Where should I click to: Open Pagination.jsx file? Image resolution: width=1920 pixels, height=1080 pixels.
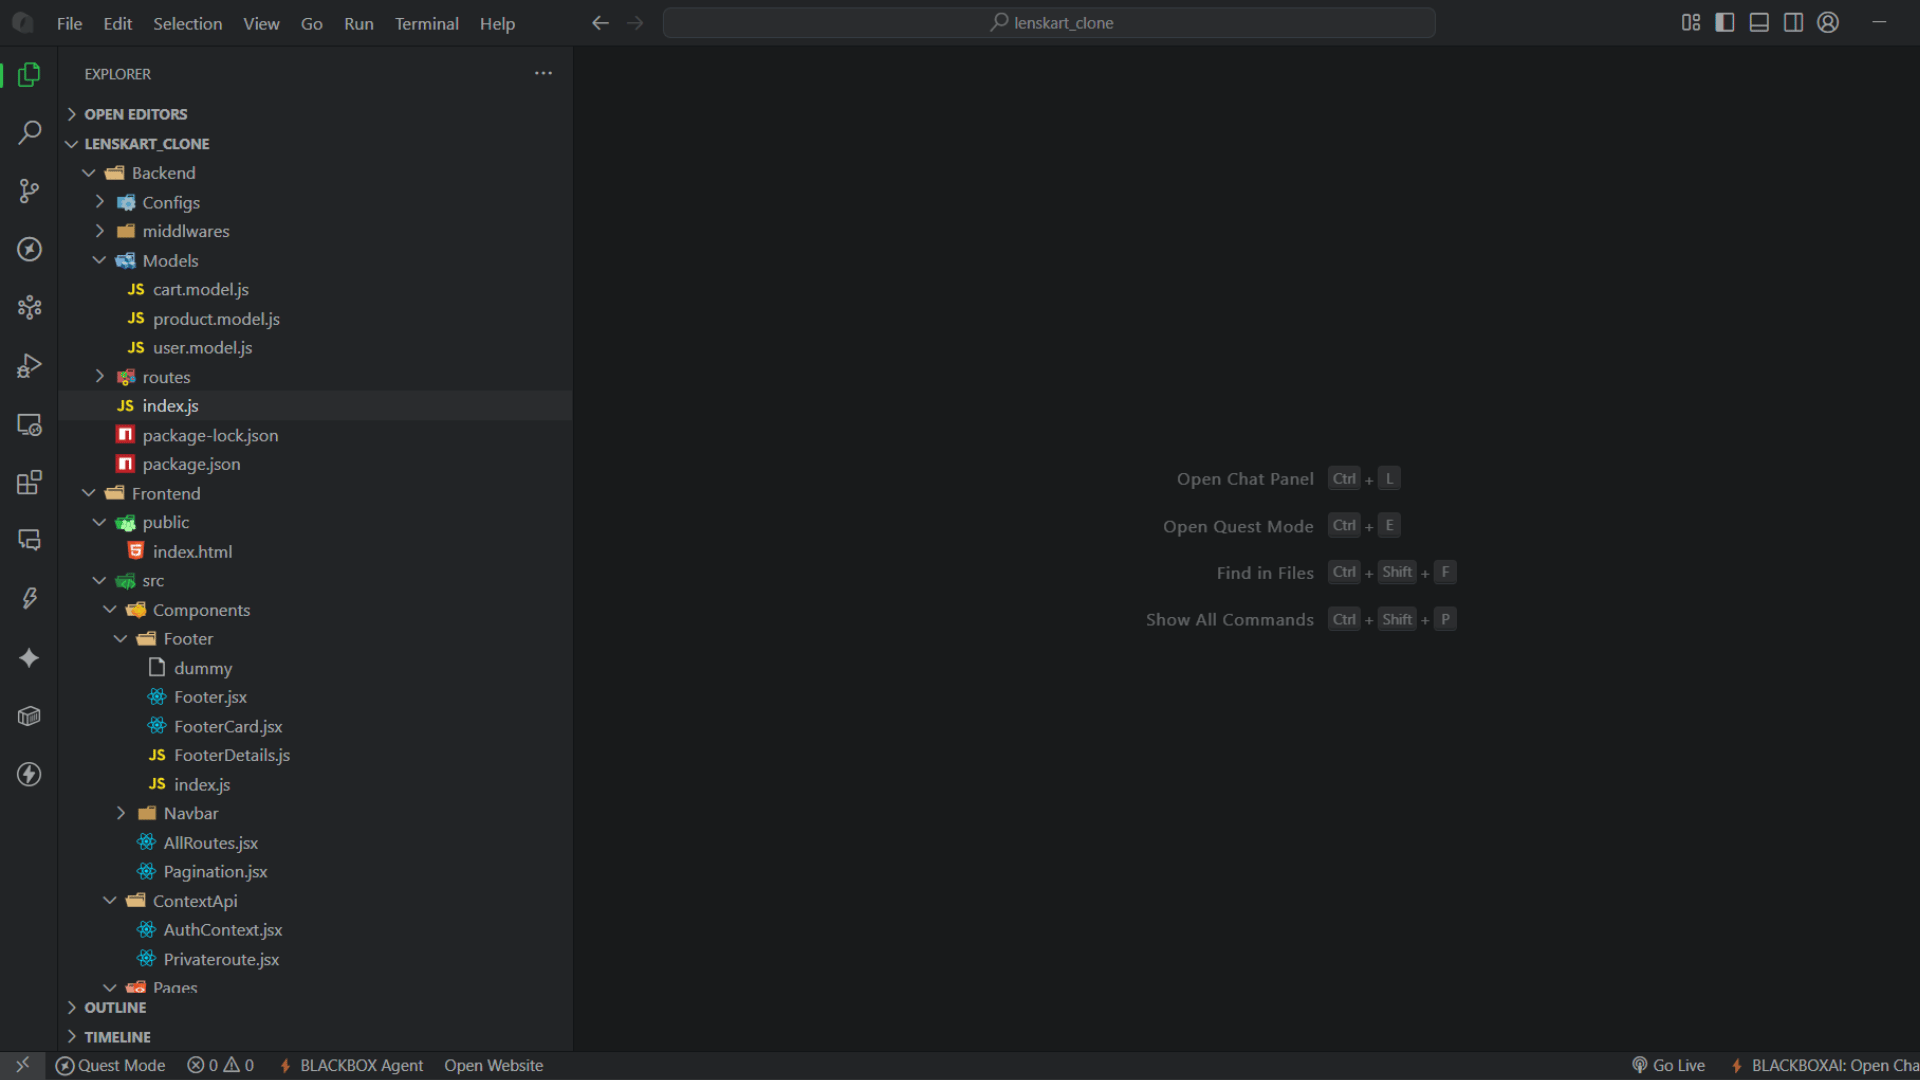click(215, 871)
